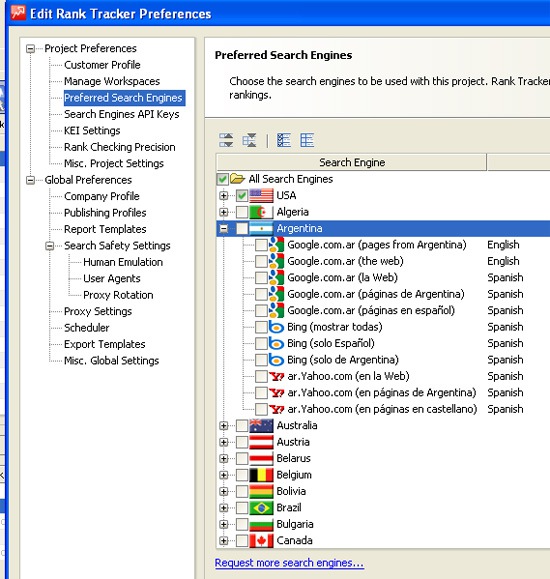Click the USA flag icon
This screenshot has height=579, width=550.
261,196
